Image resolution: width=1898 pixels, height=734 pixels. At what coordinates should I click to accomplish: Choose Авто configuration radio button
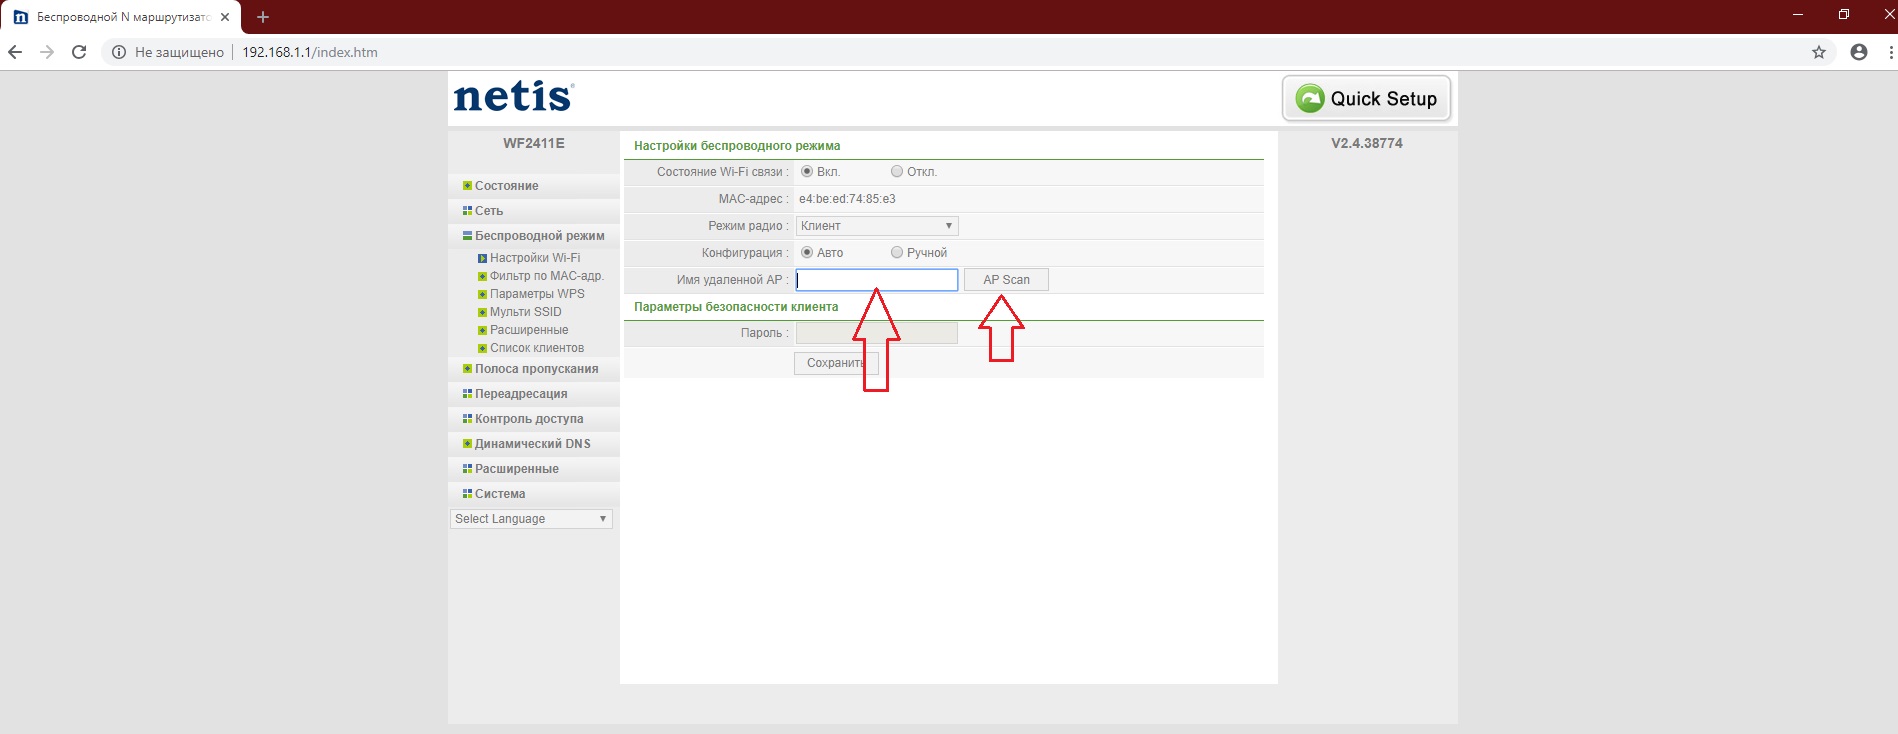tap(807, 253)
